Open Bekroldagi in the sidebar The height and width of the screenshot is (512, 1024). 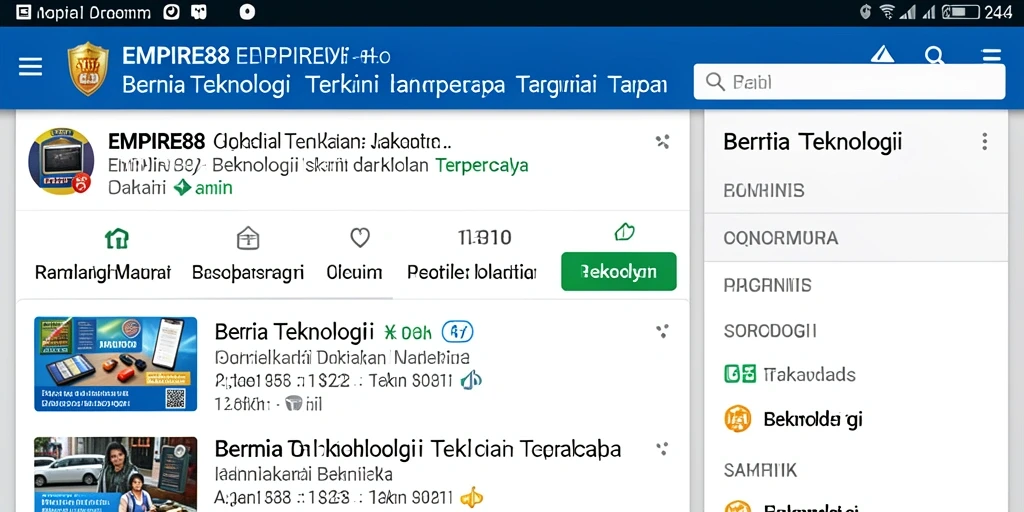[x=813, y=419]
